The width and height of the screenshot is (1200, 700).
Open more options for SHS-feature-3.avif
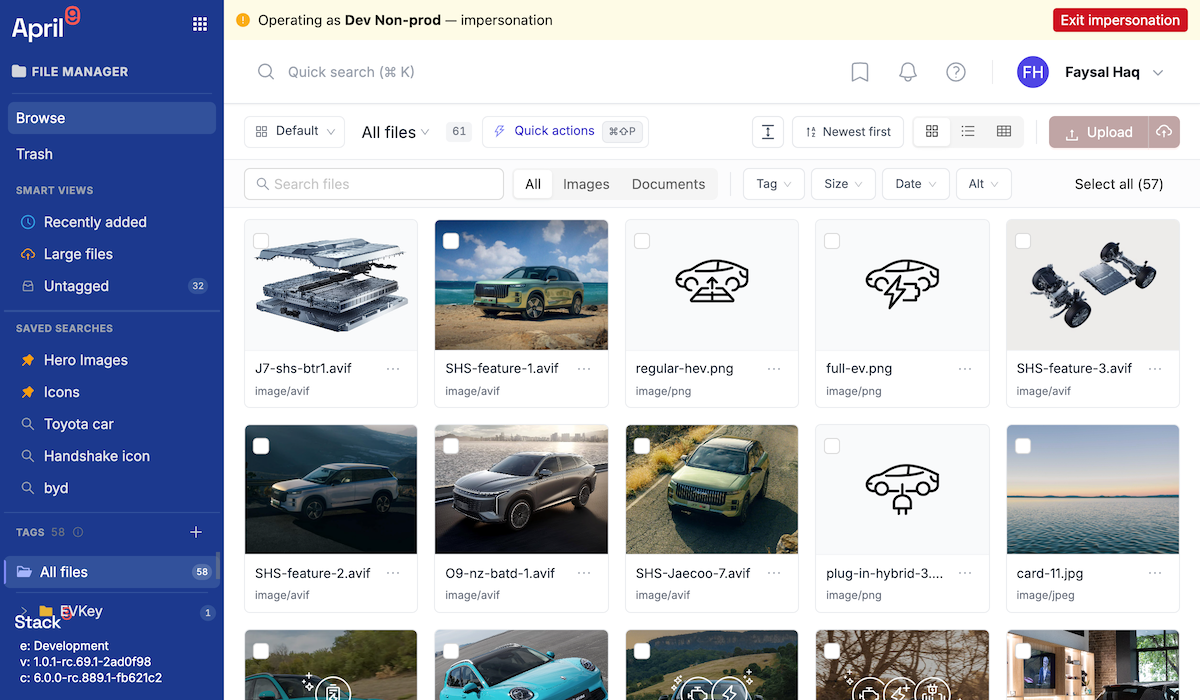pyautogui.click(x=1155, y=369)
